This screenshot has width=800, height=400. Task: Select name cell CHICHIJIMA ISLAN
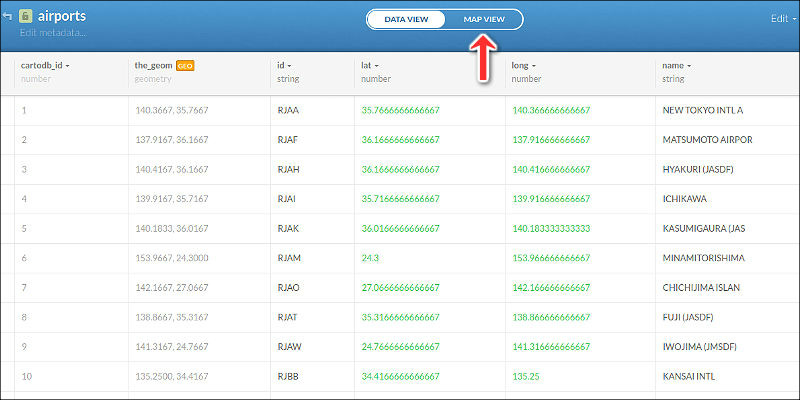(x=701, y=288)
